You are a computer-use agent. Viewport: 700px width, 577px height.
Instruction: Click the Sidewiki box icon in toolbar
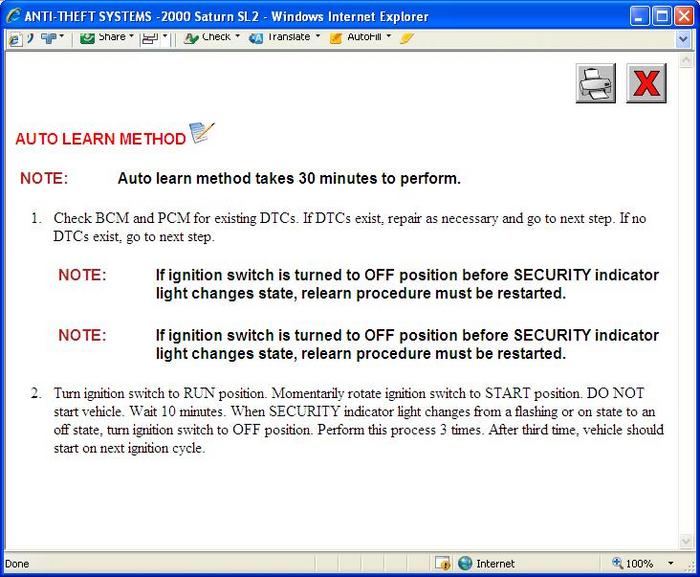(x=150, y=39)
